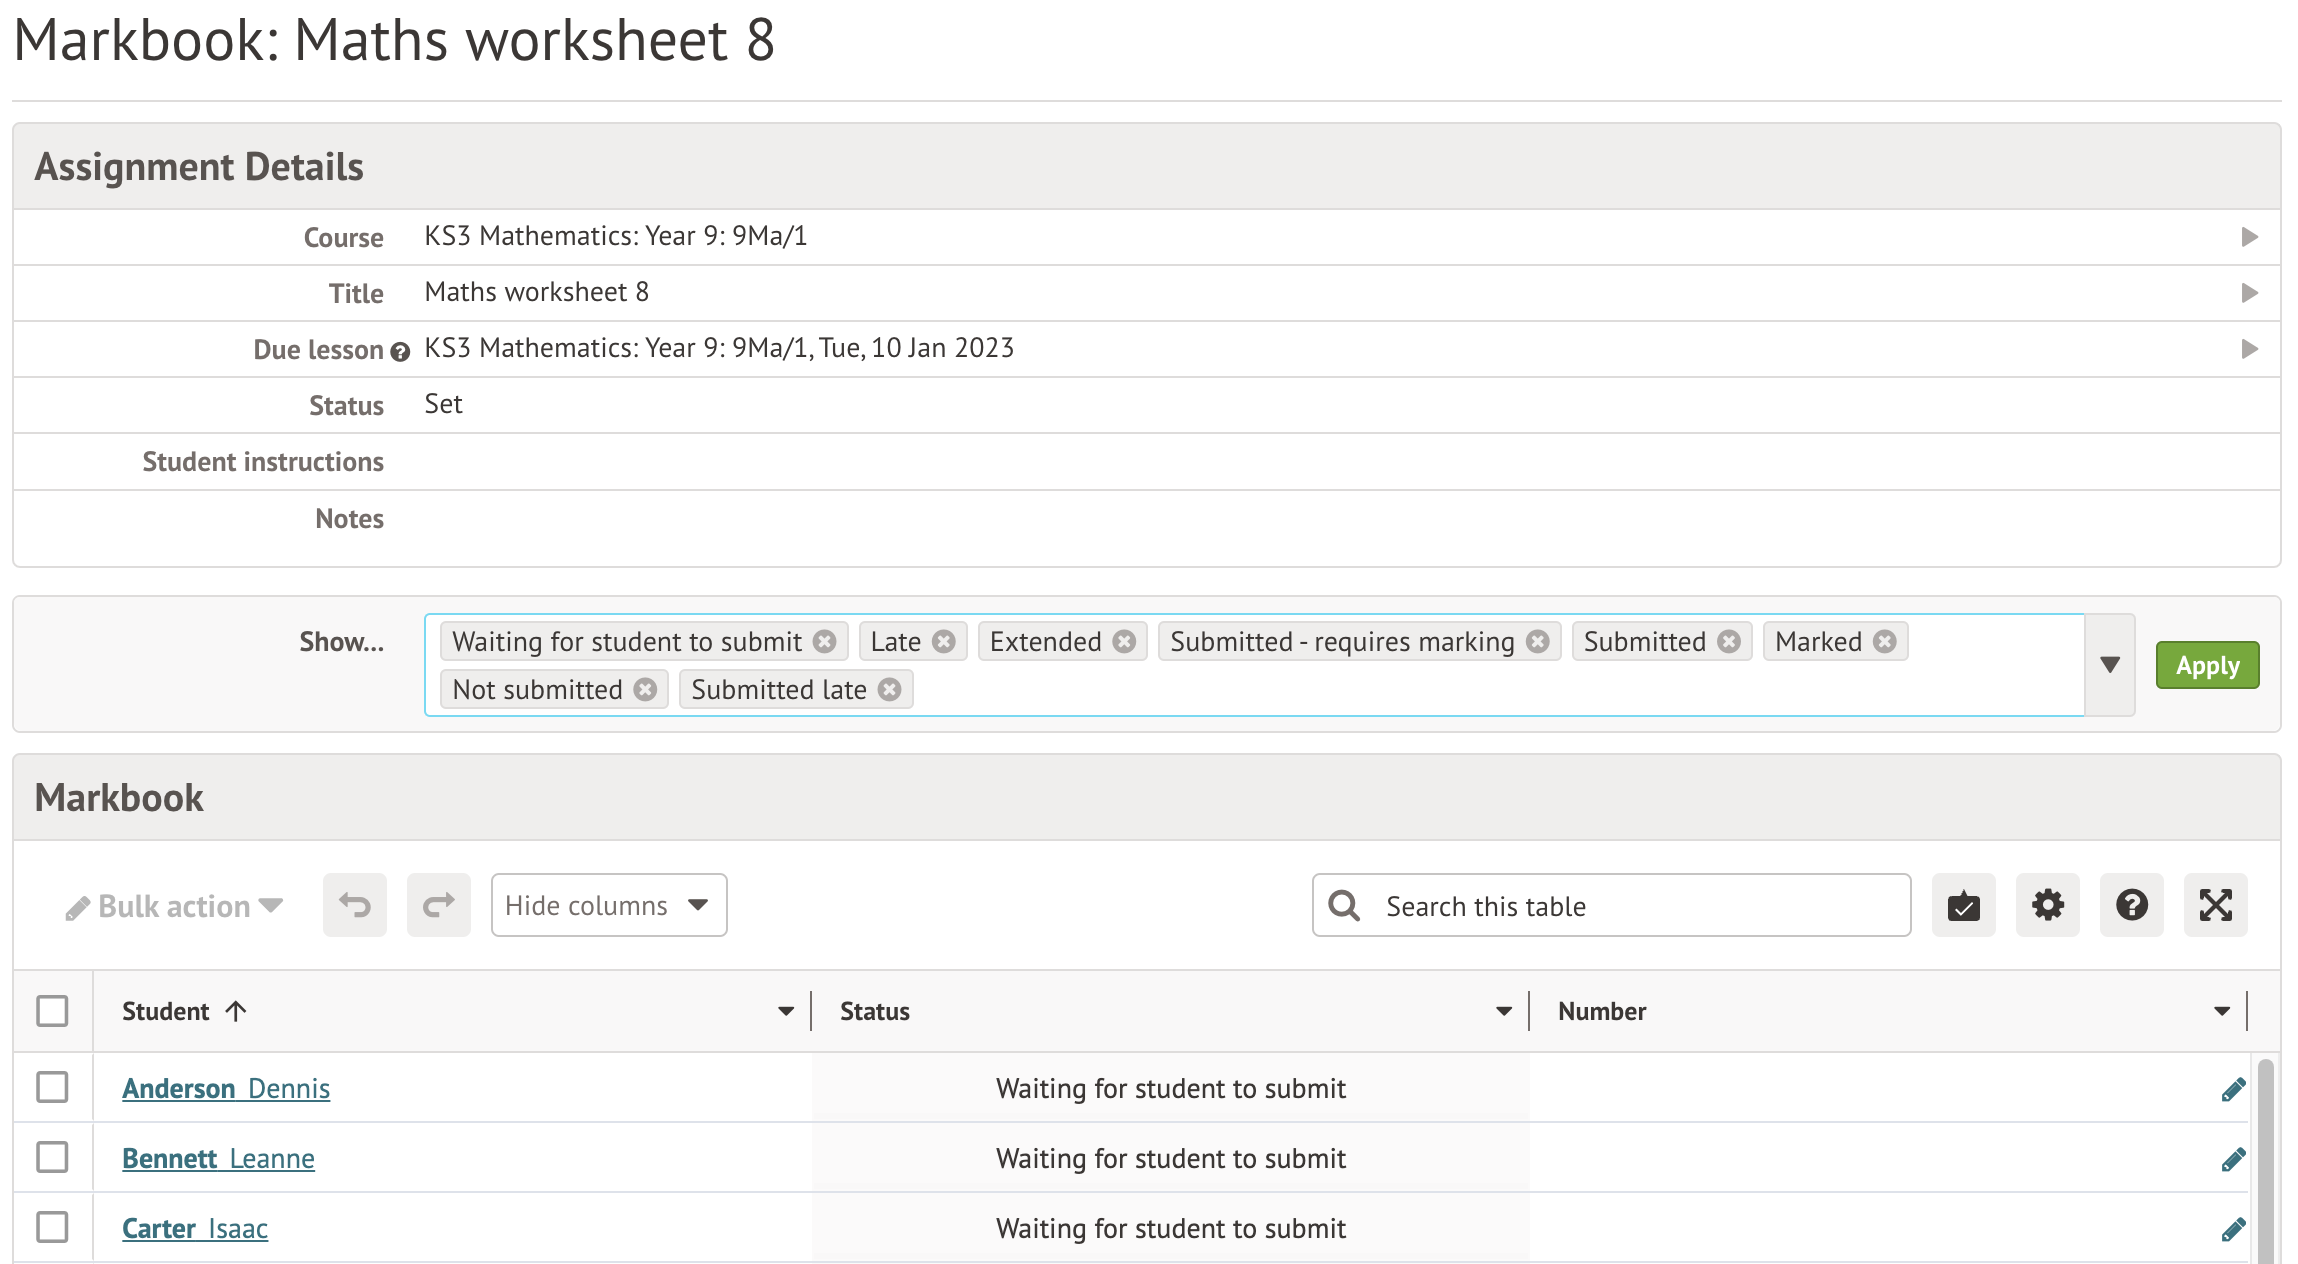The height and width of the screenshot is (1264, 2298).
Task: Check the box for Bennett Leanne
Action: point(52,1157)
